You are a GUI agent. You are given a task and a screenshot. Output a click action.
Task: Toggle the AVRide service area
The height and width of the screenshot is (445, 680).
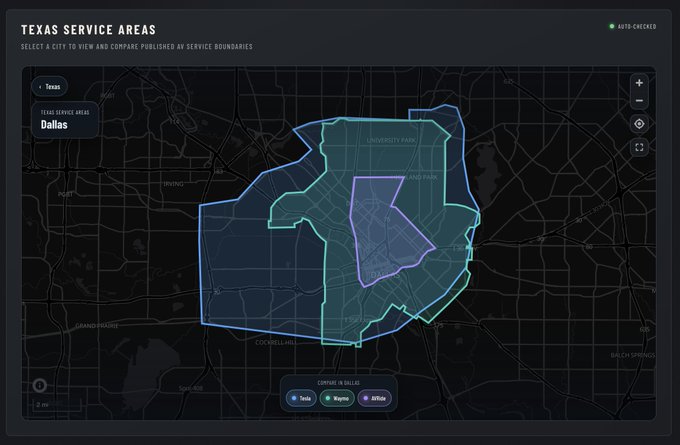point(374,398)
